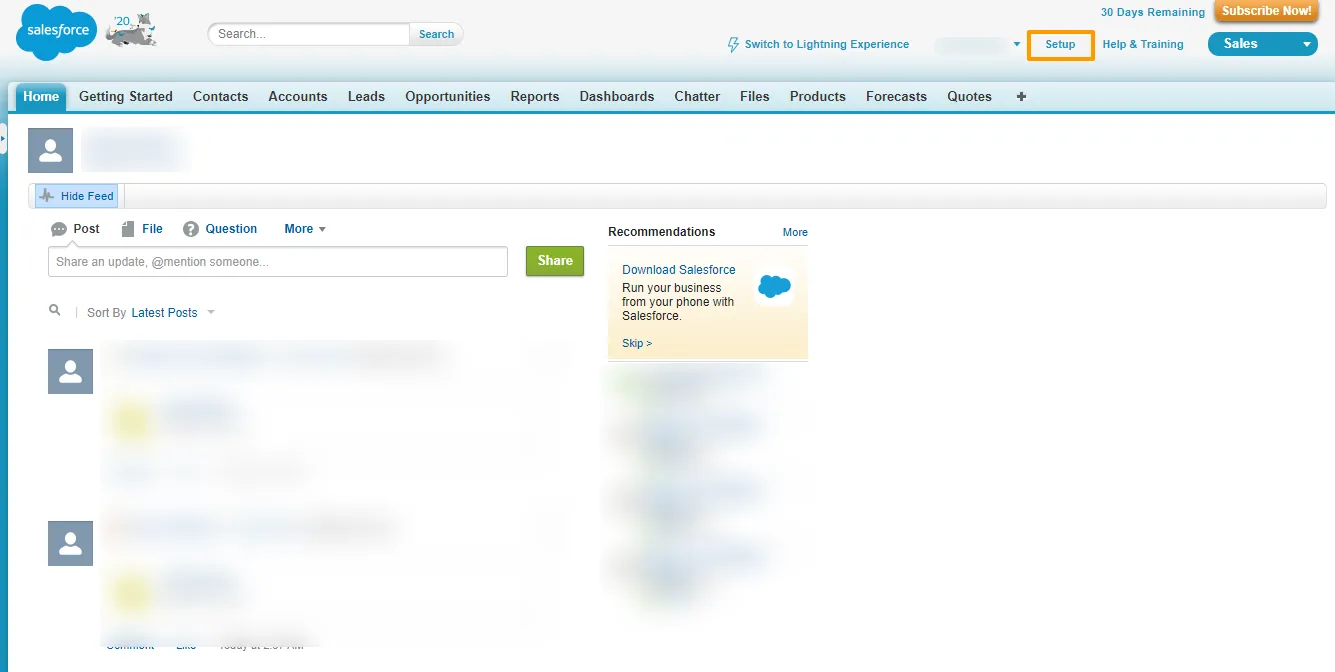This screenshot has width=1335, height=672.
Task: Expand the left sidebar handle
Action: pos(3,138)
